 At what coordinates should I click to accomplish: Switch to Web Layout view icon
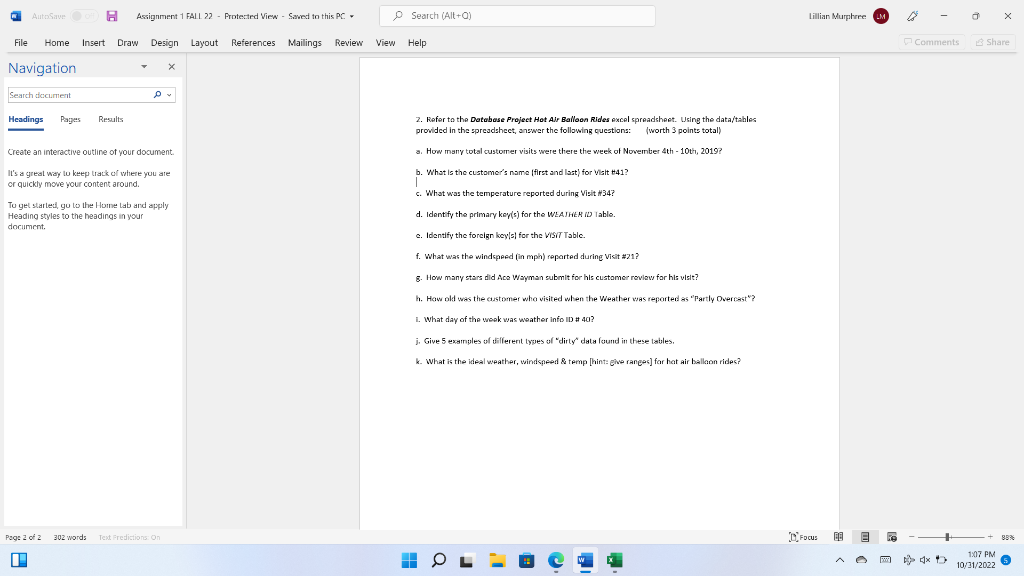tap(891, 537)
